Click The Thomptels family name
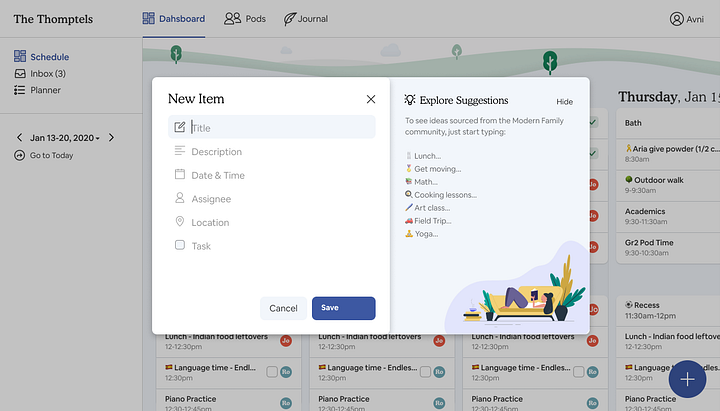 pos(53,19)
